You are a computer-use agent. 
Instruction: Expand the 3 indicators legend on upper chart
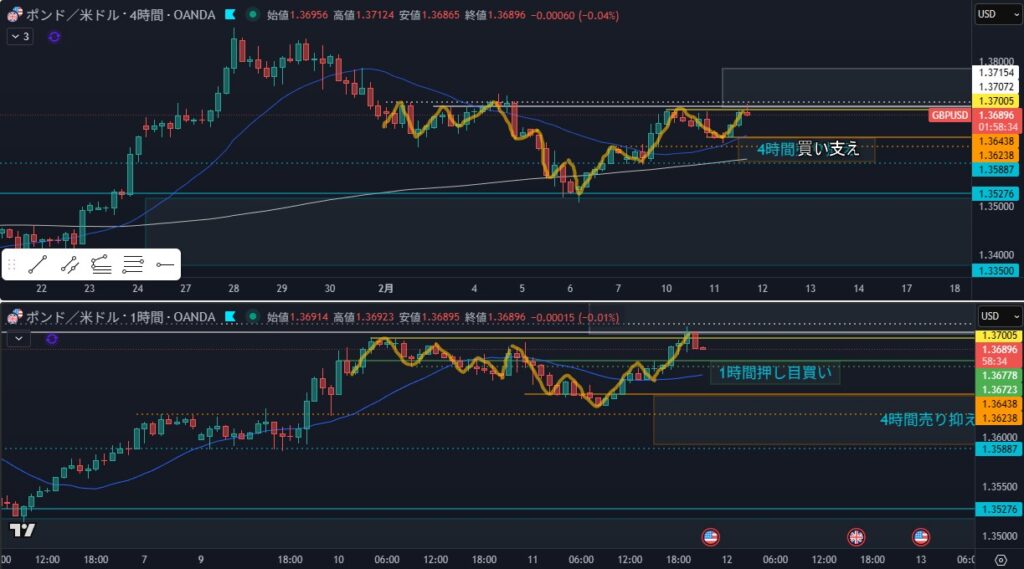pyautogui.click(x=20, y=36)
